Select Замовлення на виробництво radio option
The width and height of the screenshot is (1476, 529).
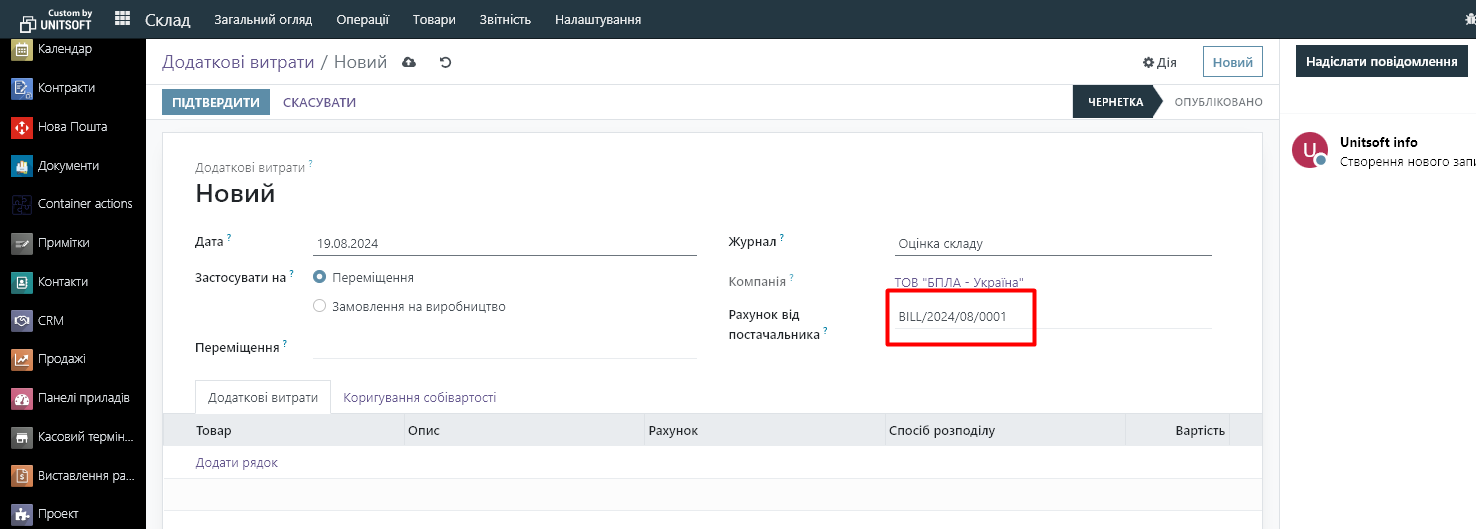(320, 306)
